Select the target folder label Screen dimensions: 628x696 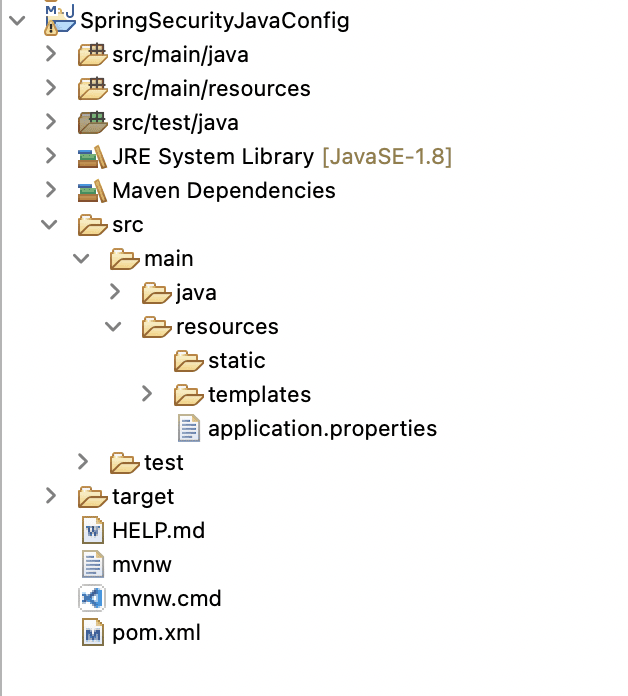[143, 498]
